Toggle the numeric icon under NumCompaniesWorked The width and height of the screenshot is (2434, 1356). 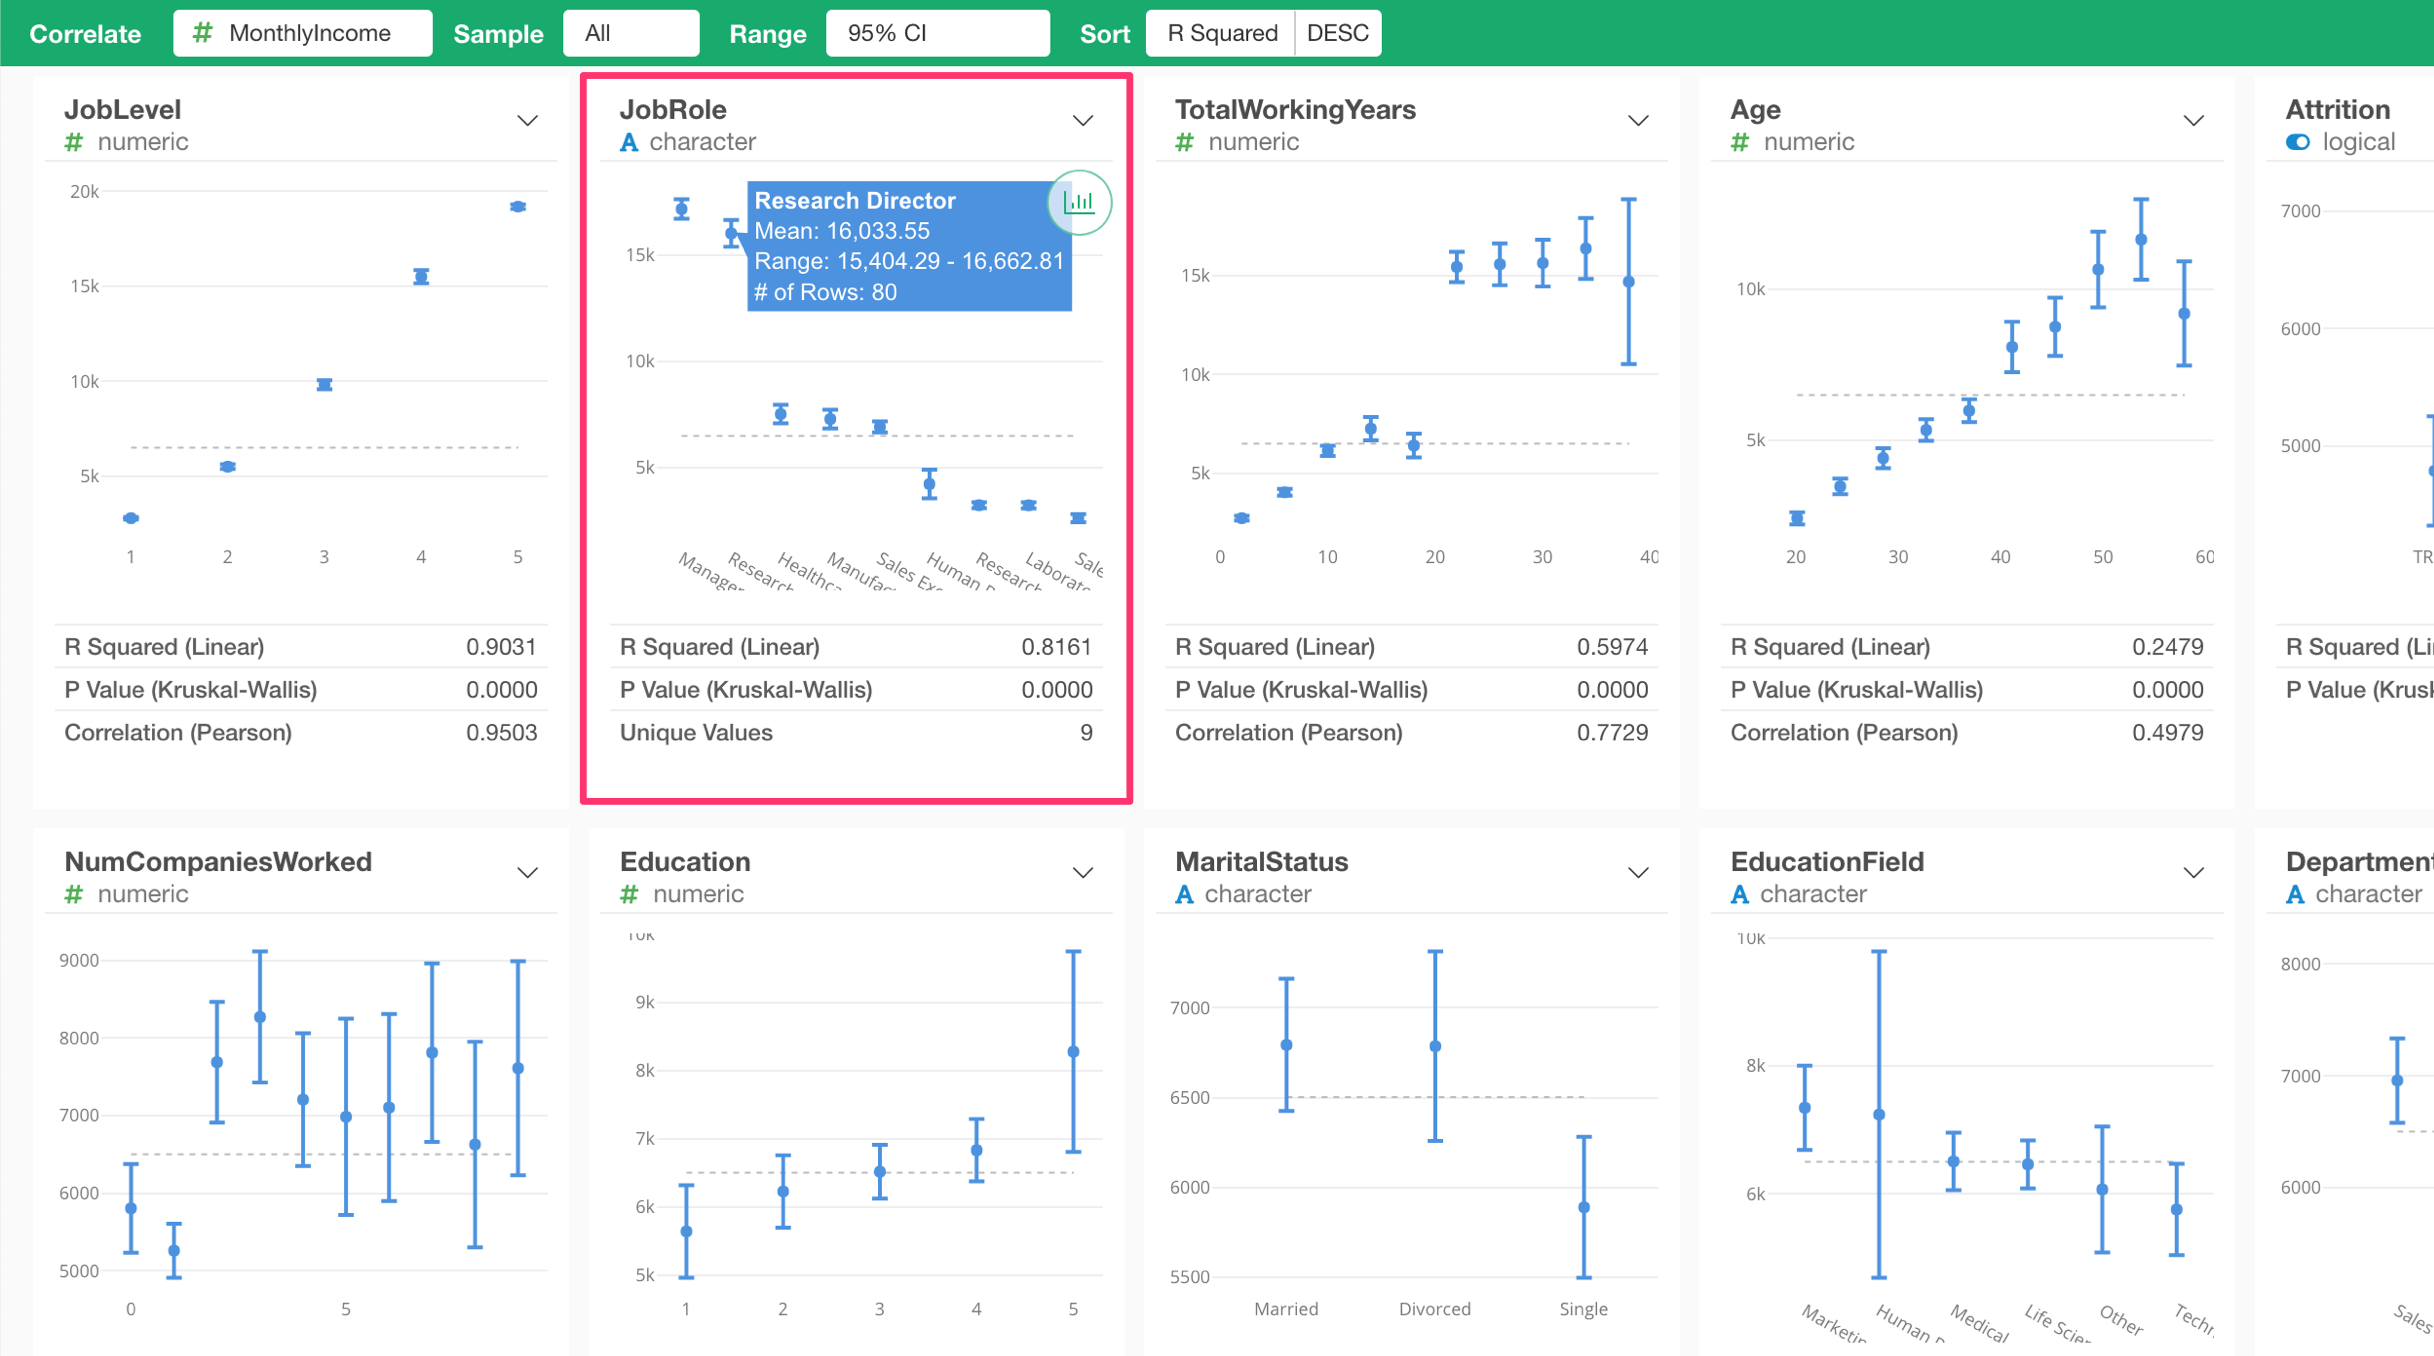tap(72, 894)
